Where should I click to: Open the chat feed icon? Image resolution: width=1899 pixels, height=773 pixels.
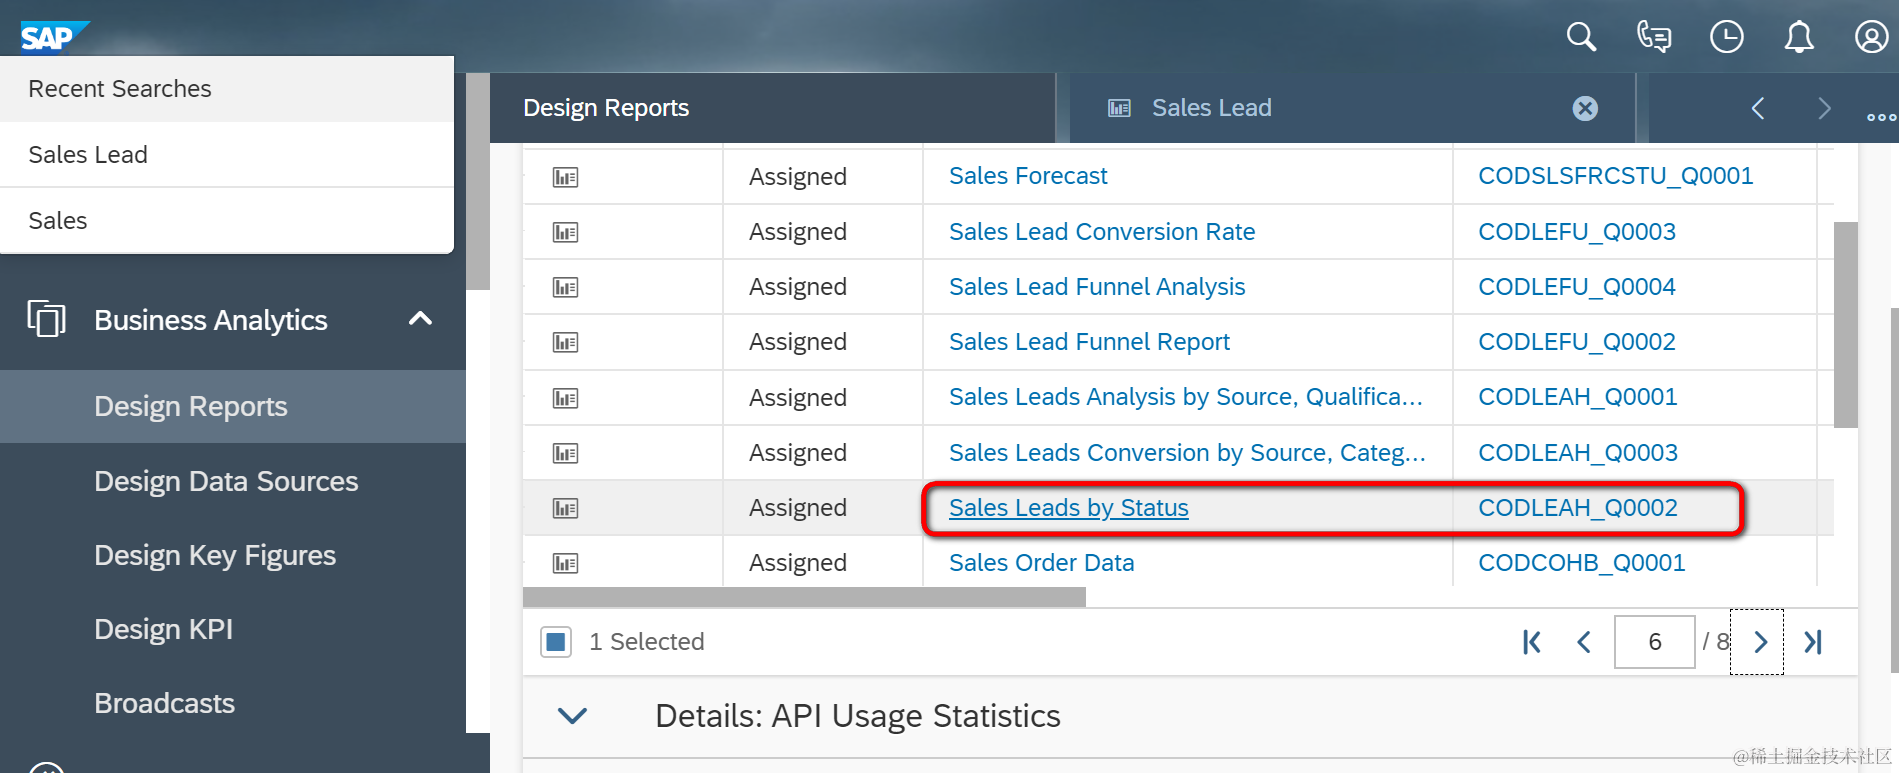(1654, 37)
